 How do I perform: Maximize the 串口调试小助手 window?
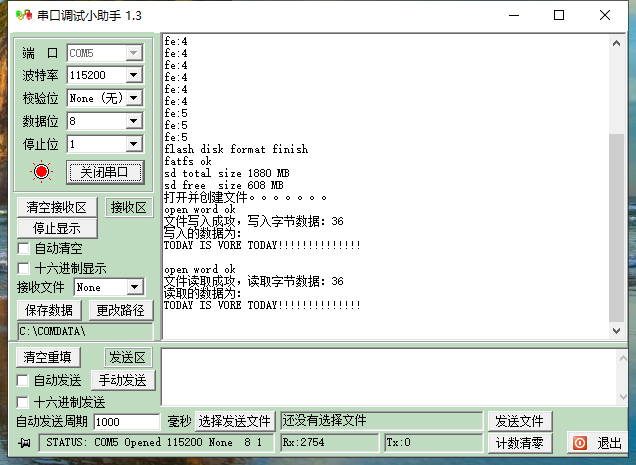[559, 15]
